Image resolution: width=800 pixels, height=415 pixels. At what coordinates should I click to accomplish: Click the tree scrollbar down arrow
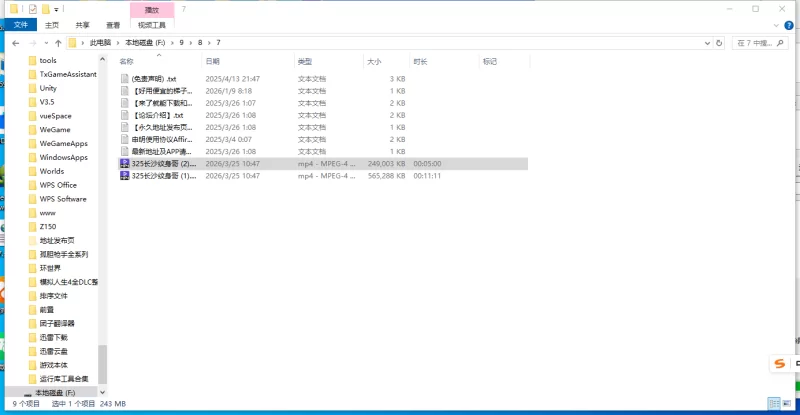(102, 392)
